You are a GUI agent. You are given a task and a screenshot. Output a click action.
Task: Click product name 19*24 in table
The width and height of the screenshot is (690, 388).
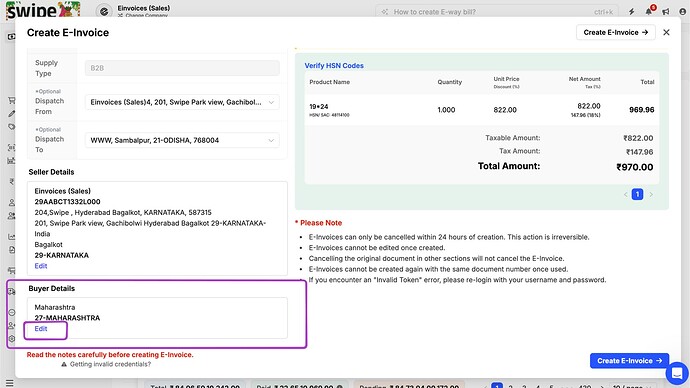319,106
